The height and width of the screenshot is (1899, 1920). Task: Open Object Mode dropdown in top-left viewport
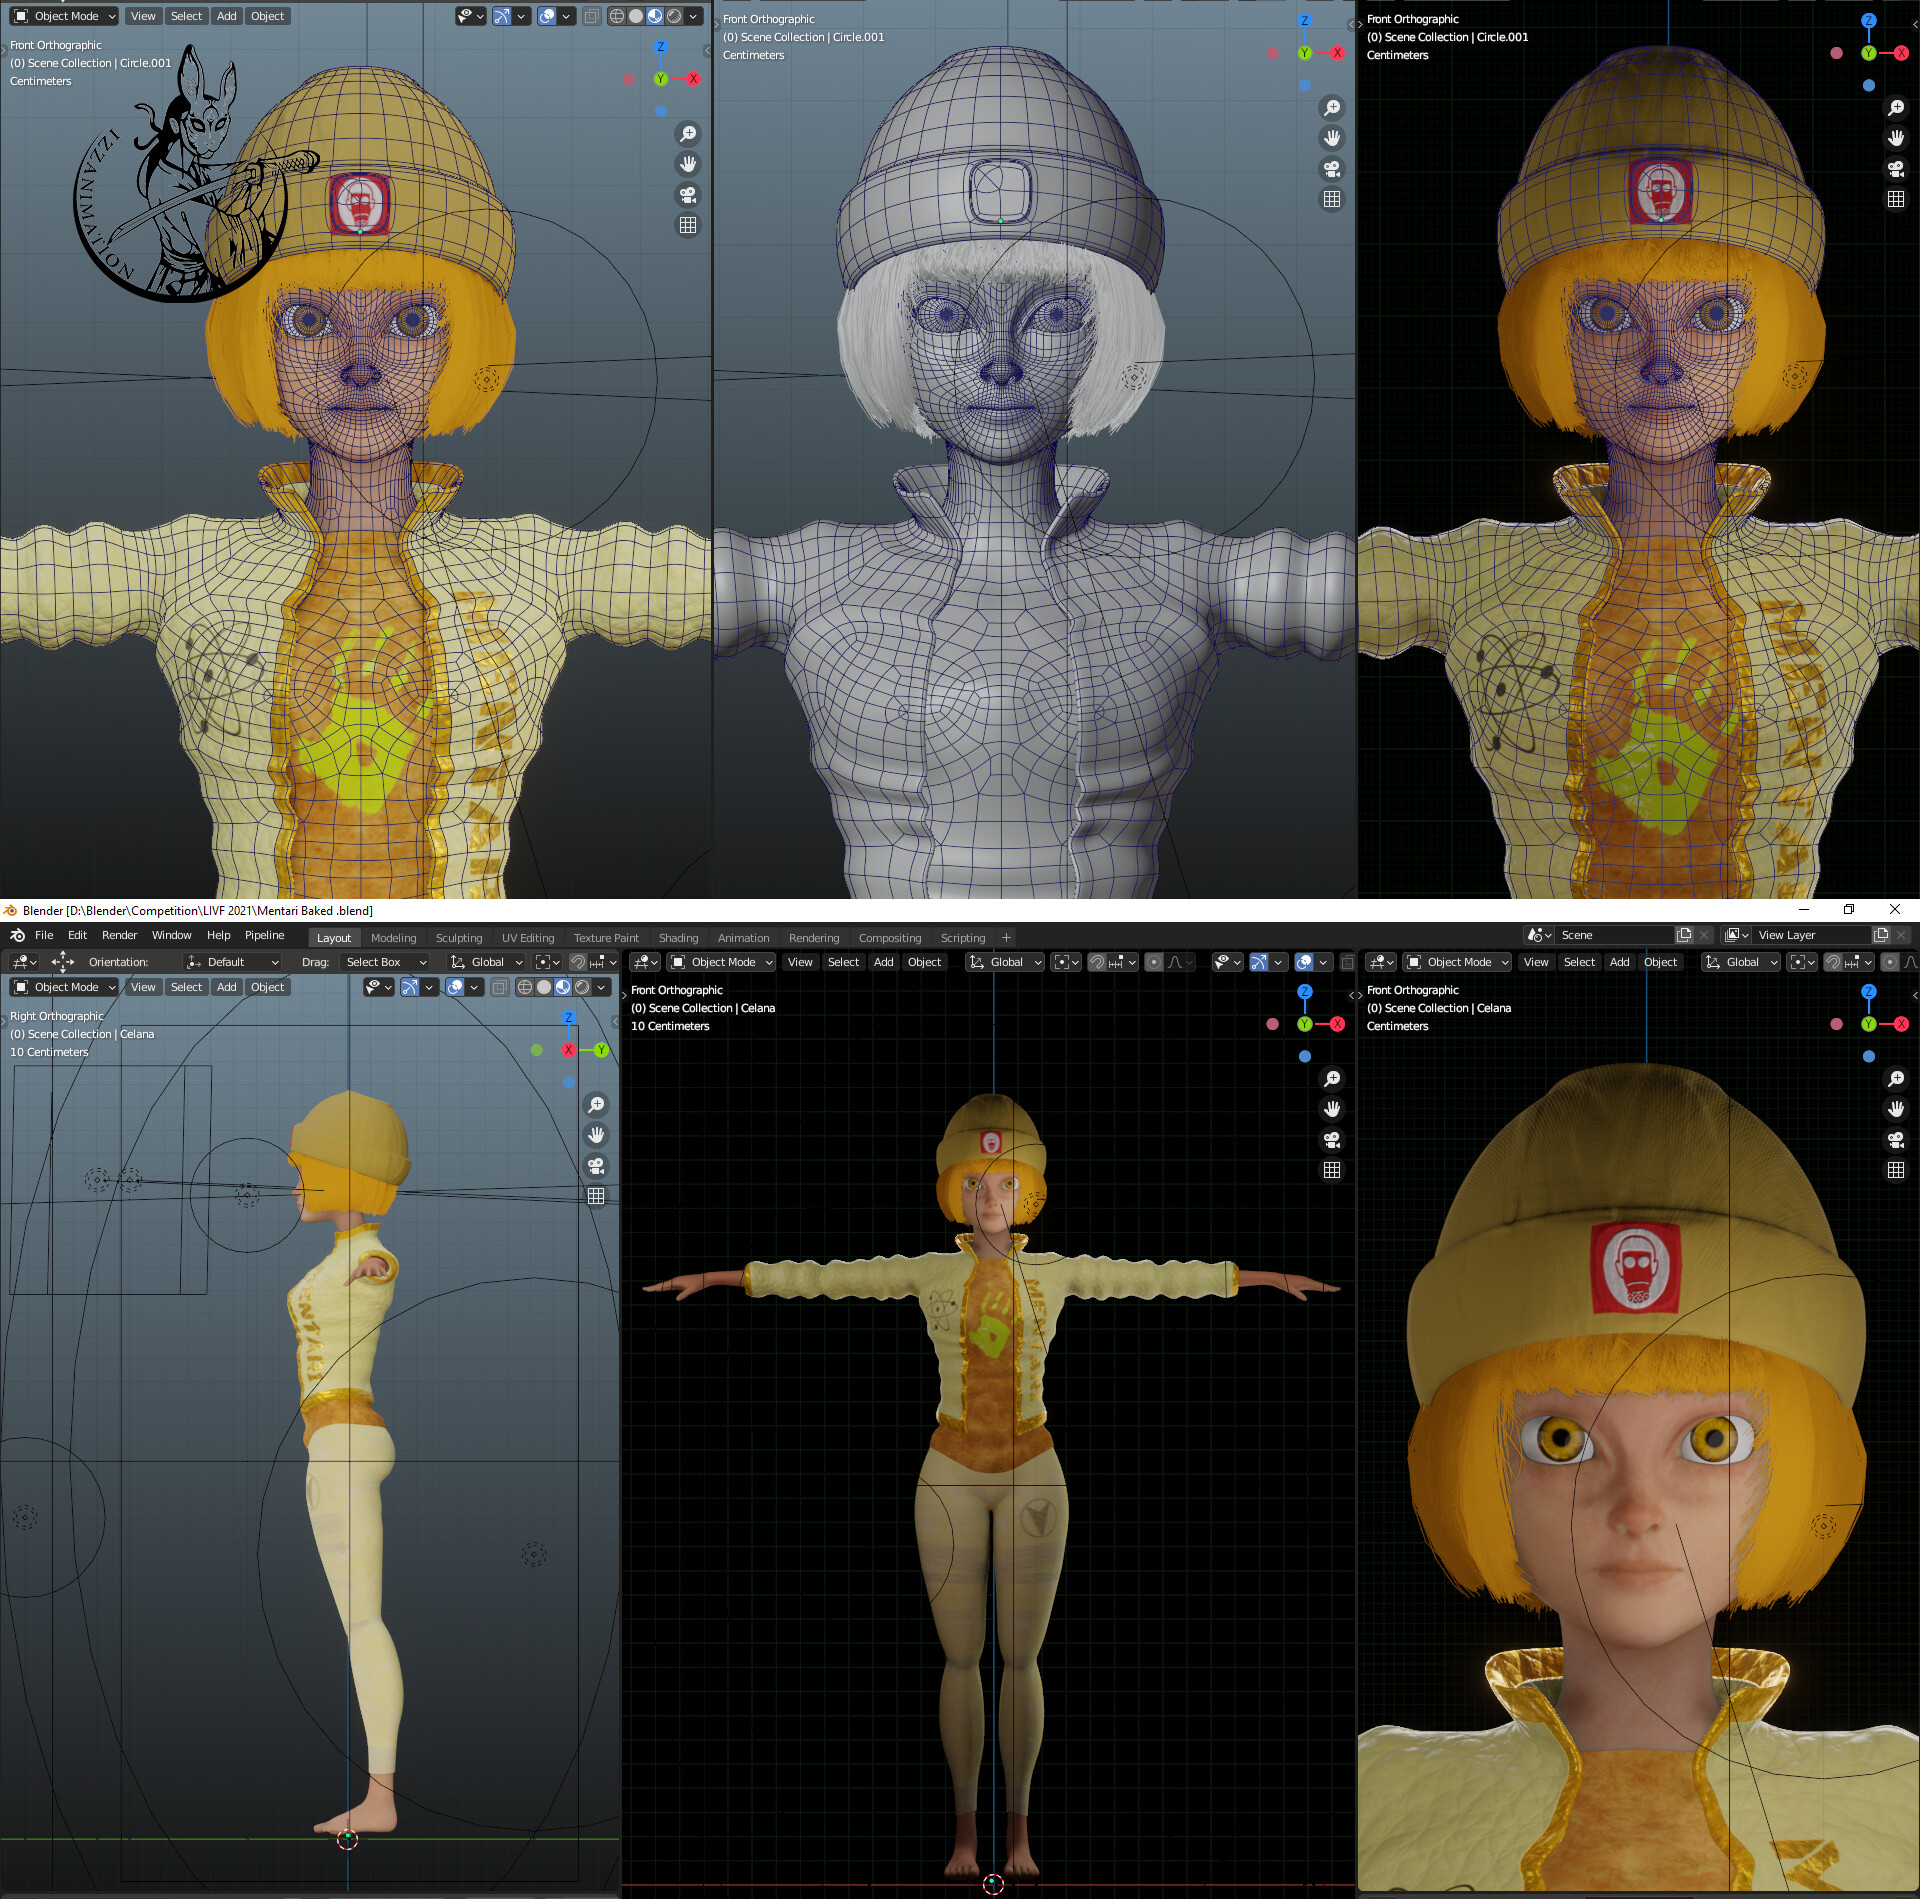(x=64, y=16)
